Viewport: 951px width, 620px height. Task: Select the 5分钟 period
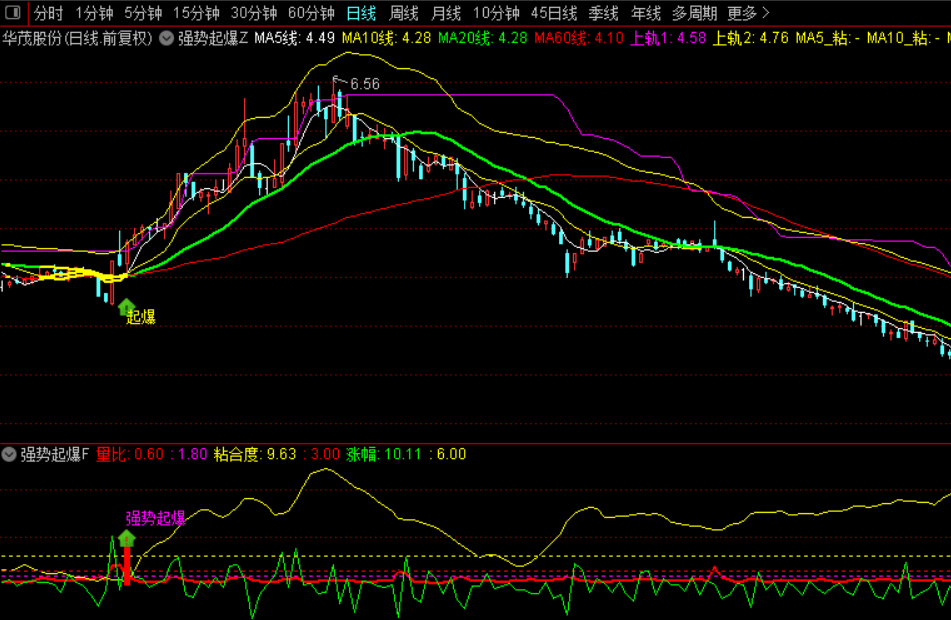click(x=143, y=13)
